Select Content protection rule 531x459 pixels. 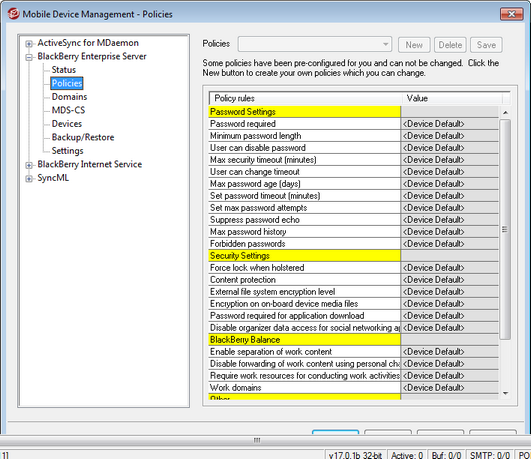tap(304, 280)
